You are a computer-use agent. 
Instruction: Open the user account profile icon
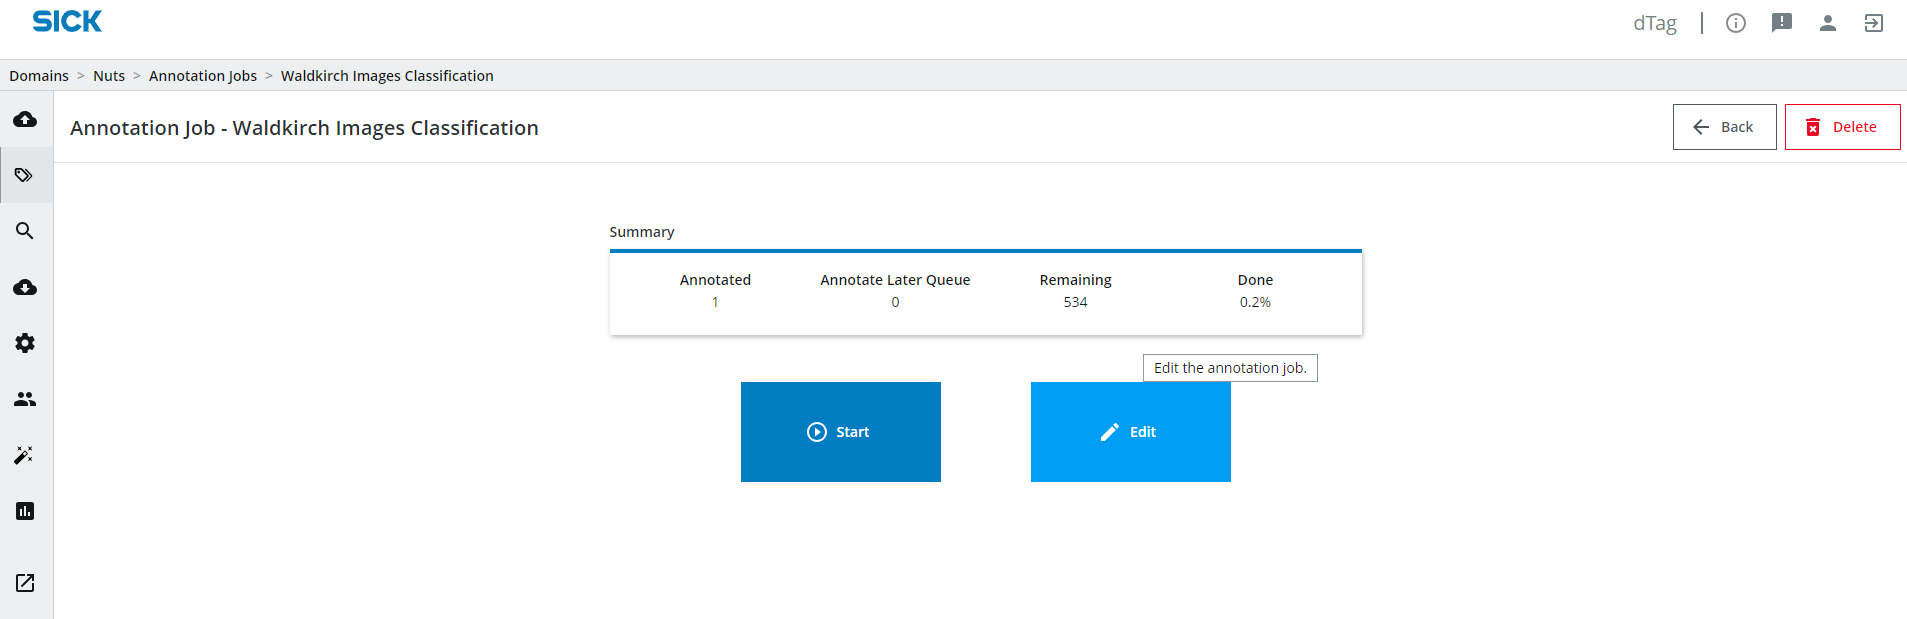1828,23
